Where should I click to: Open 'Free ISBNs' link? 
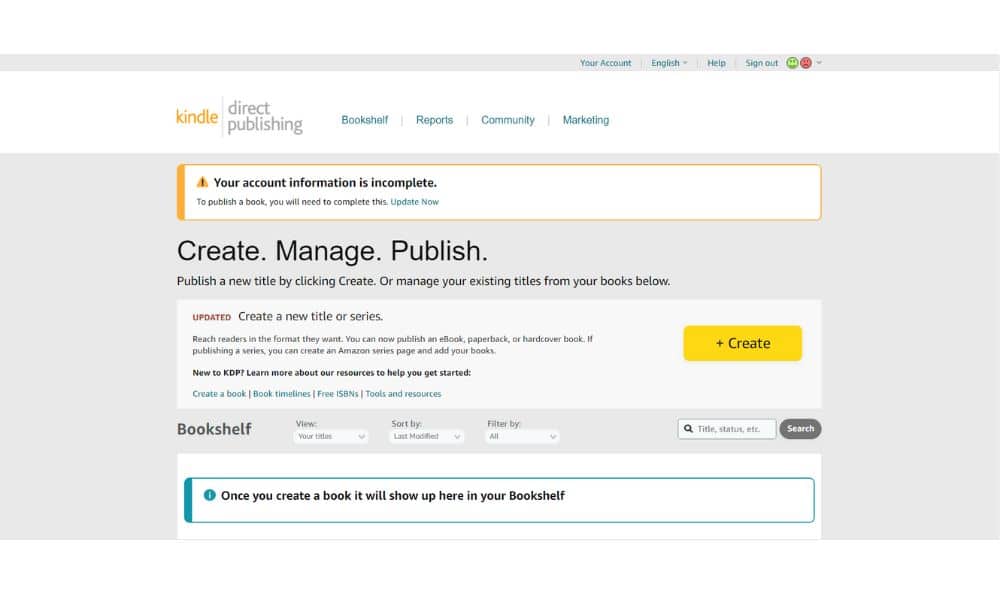[x=337, y=393]
